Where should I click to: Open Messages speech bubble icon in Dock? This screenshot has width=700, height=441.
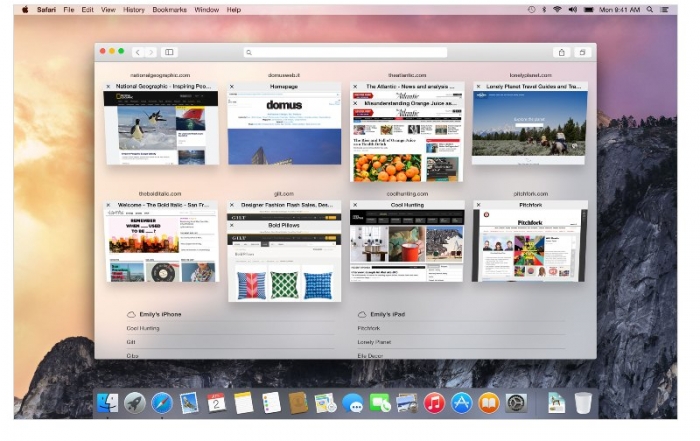coord(353,404)
